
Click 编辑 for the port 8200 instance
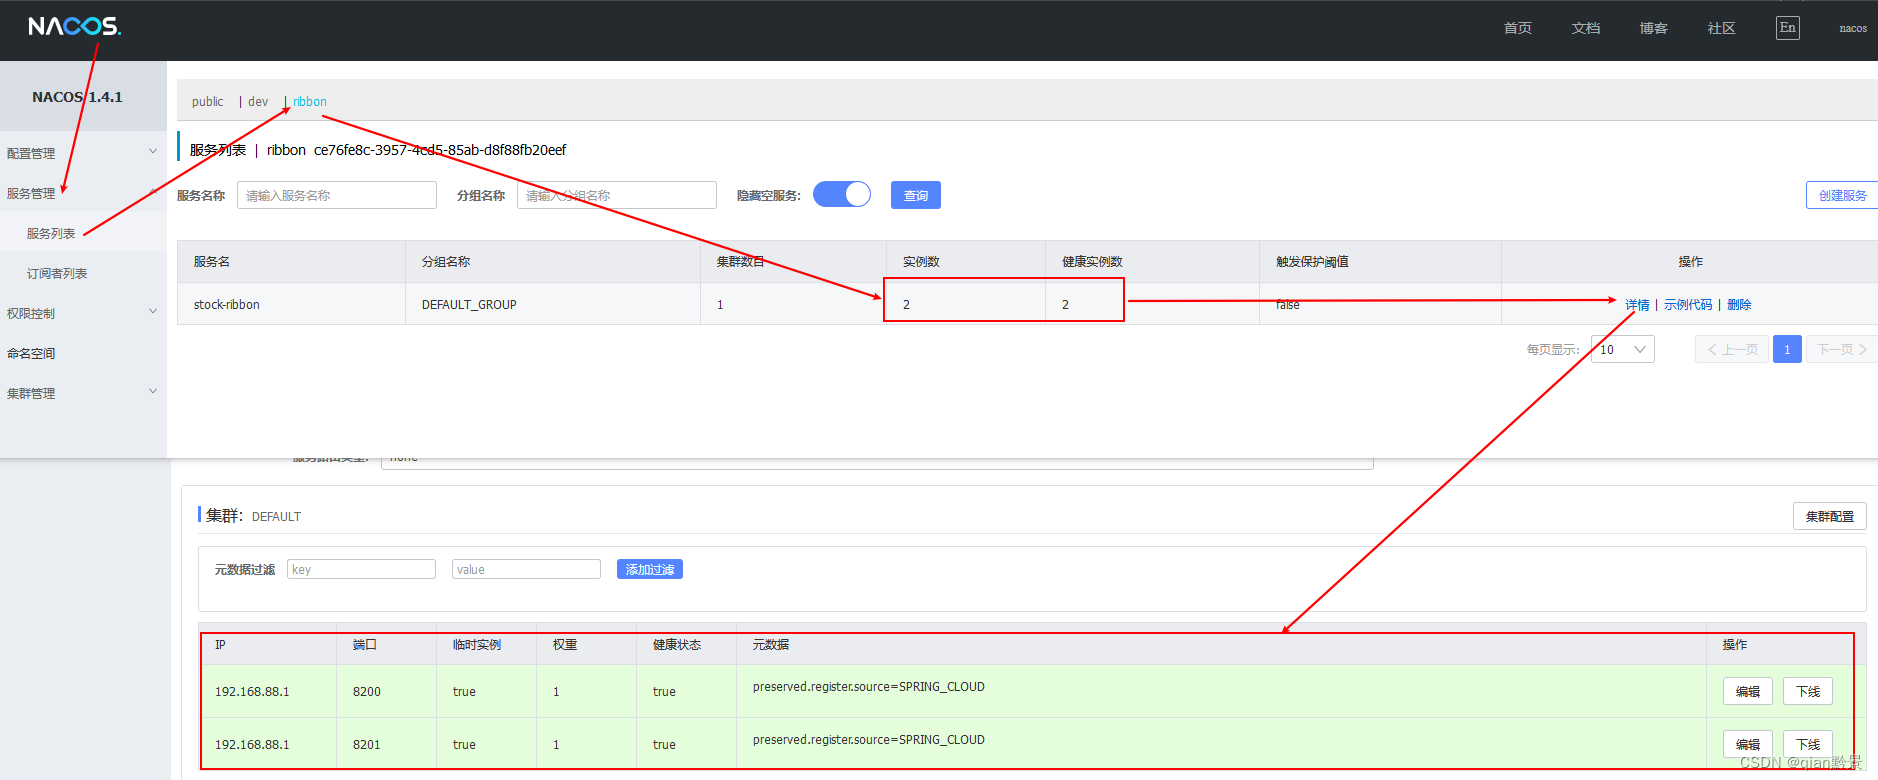coord(1748,691)
